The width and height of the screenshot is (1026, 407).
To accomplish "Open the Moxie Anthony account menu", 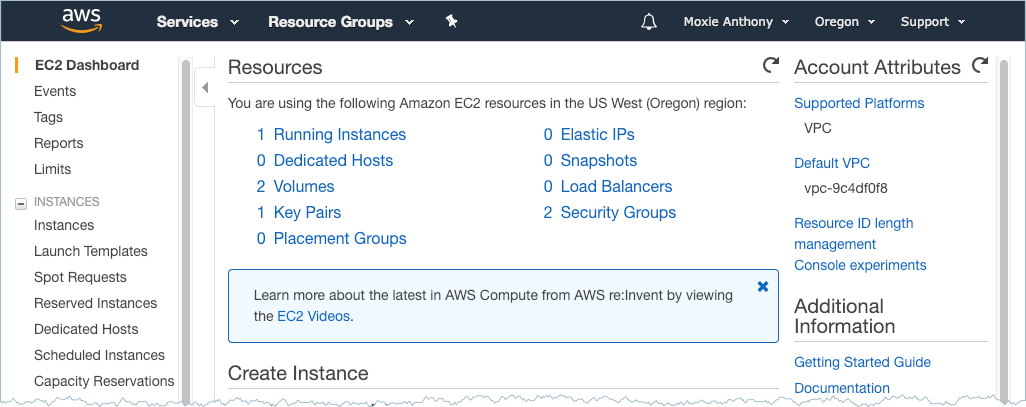I will pyautogui.click(x=736, y=22).
